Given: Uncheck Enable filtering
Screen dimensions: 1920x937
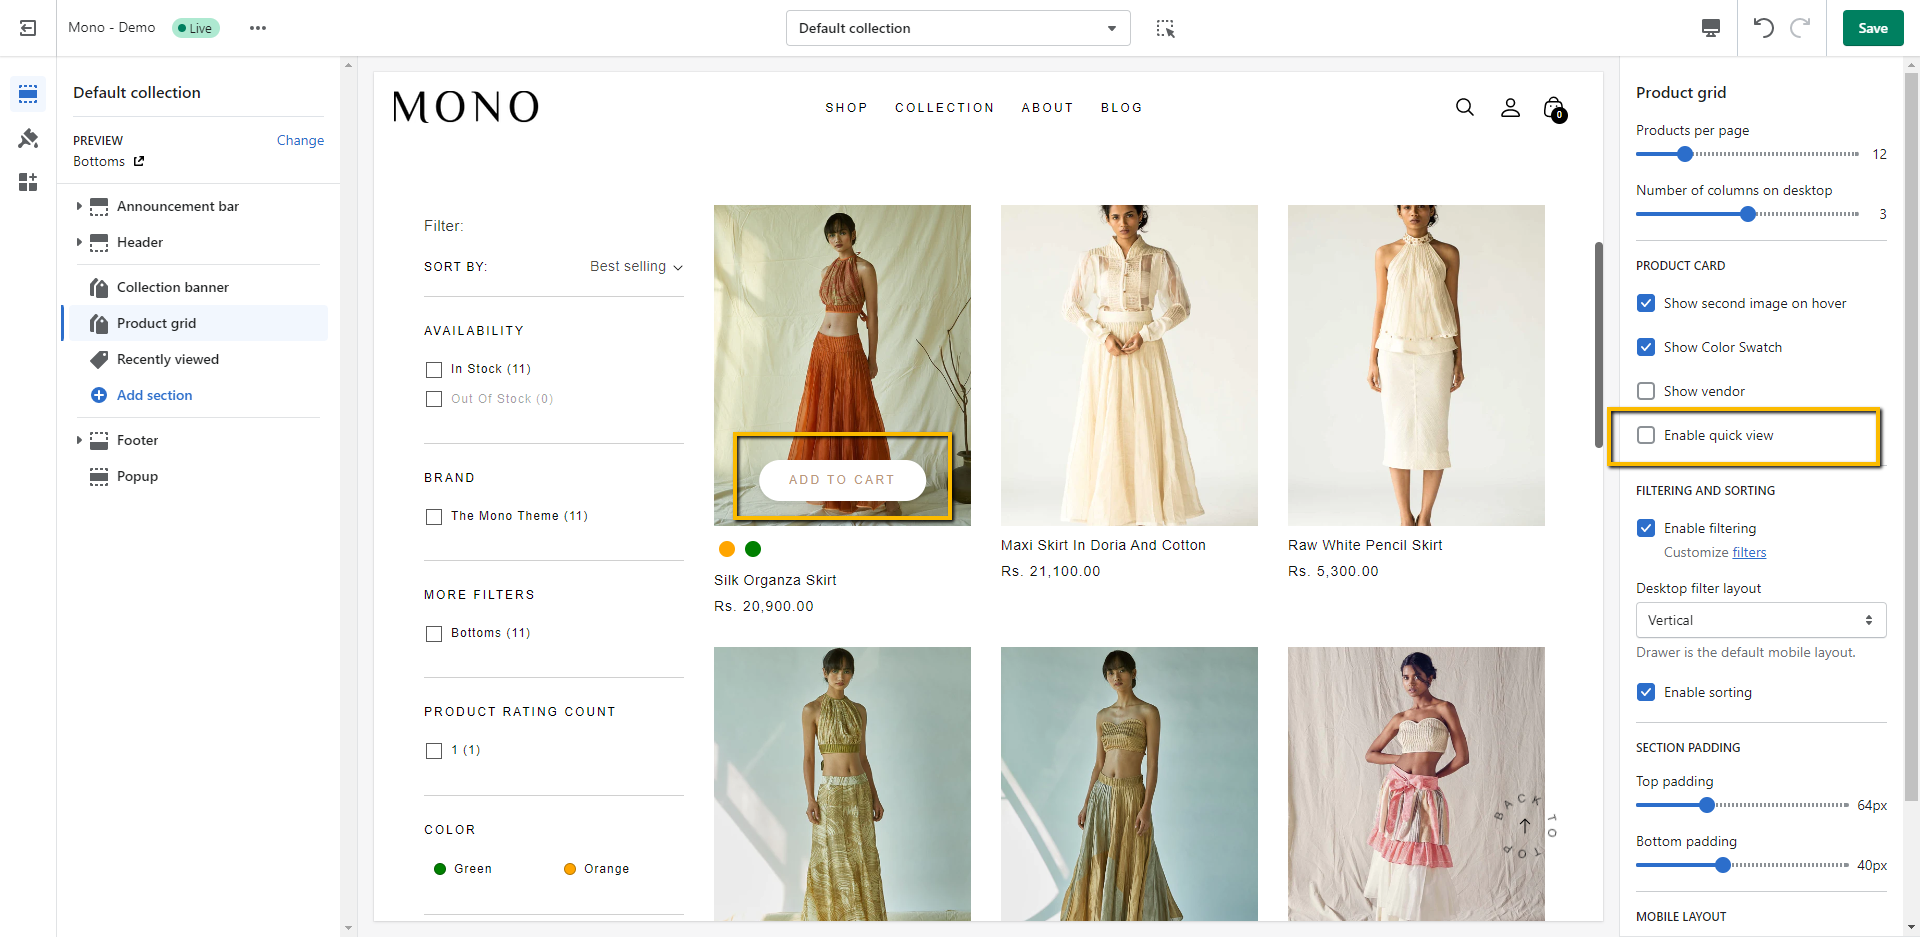Looking at the screenshot, I should point(1646,528).
